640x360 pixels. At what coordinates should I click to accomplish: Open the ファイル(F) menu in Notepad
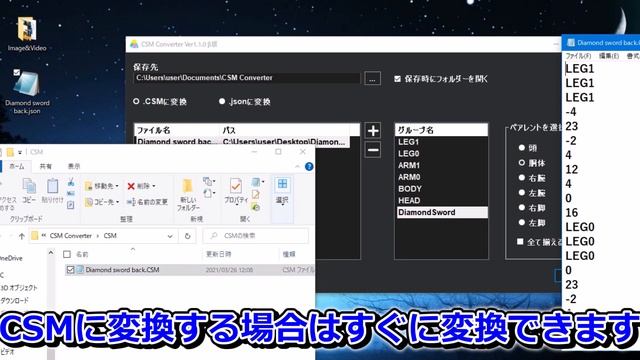[578, 56]
